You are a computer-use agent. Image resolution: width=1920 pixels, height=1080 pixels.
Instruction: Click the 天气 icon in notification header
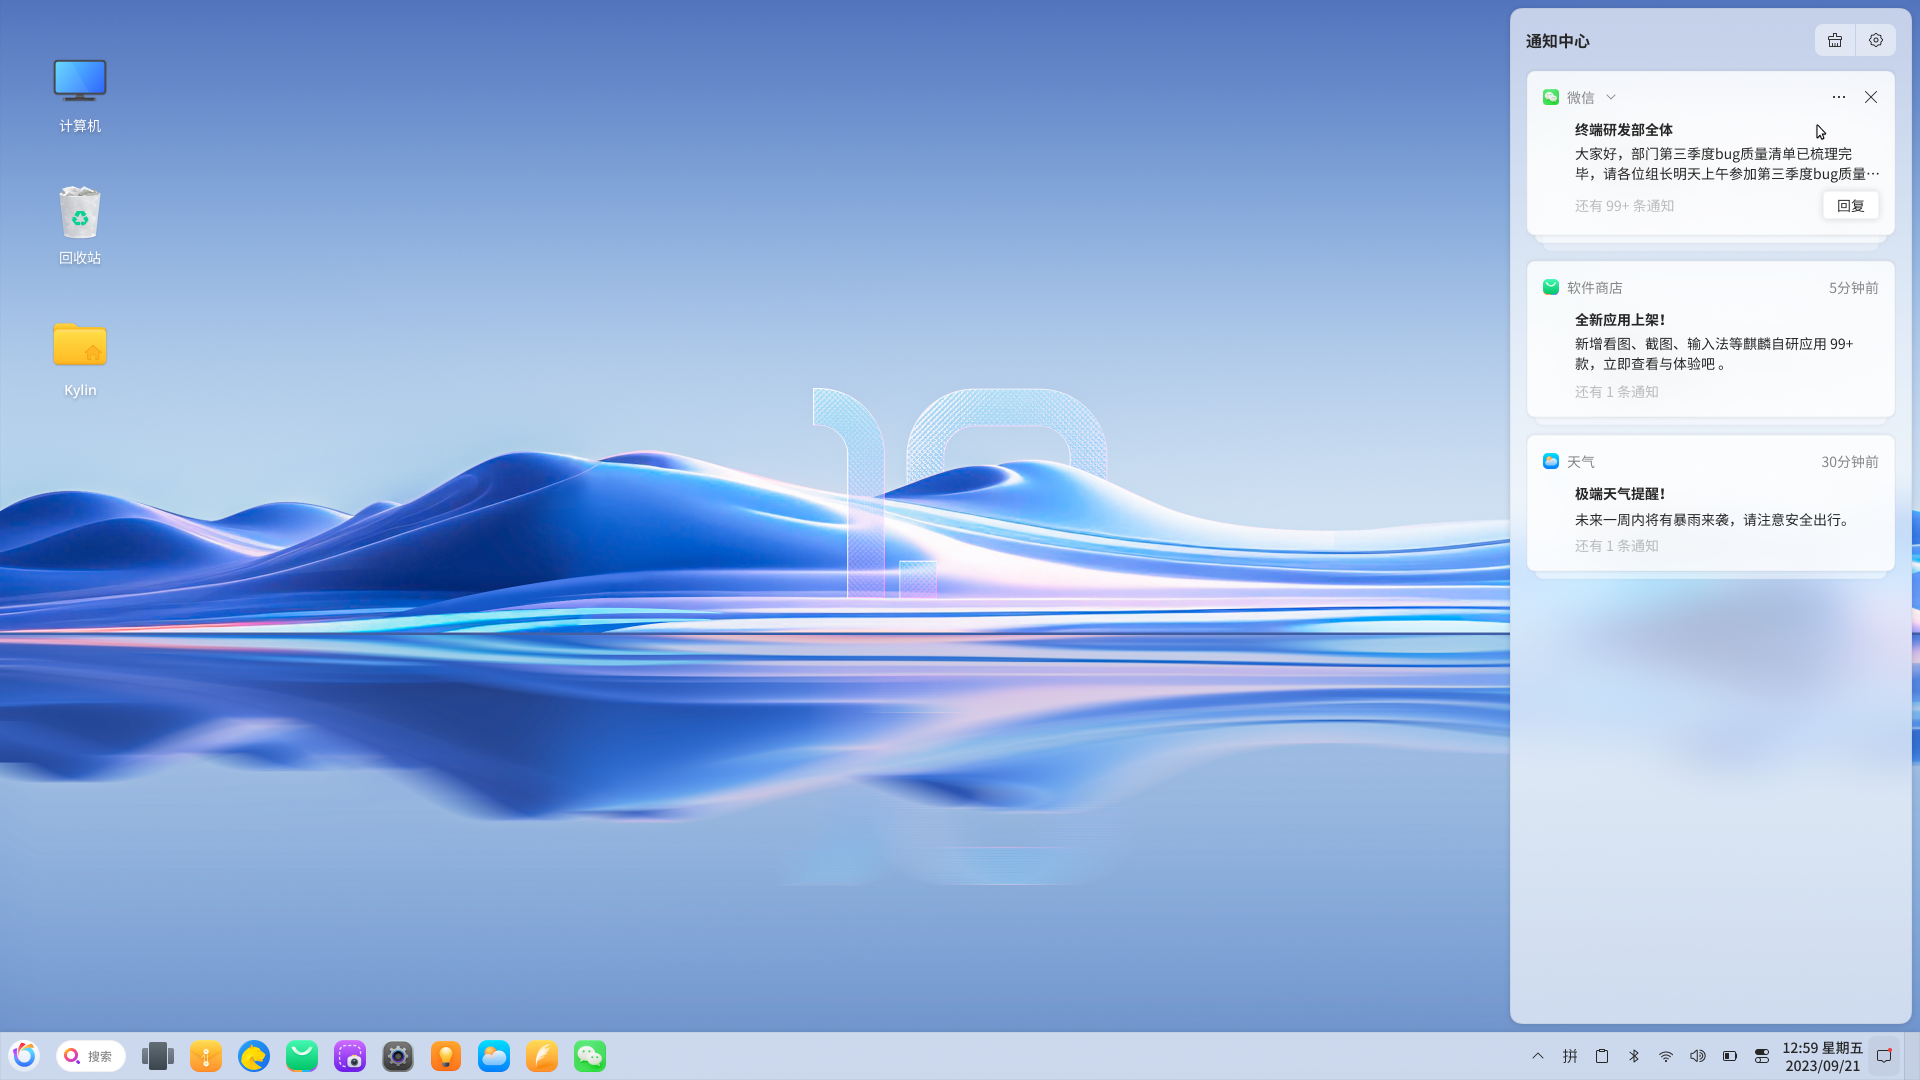(1551, 461)
